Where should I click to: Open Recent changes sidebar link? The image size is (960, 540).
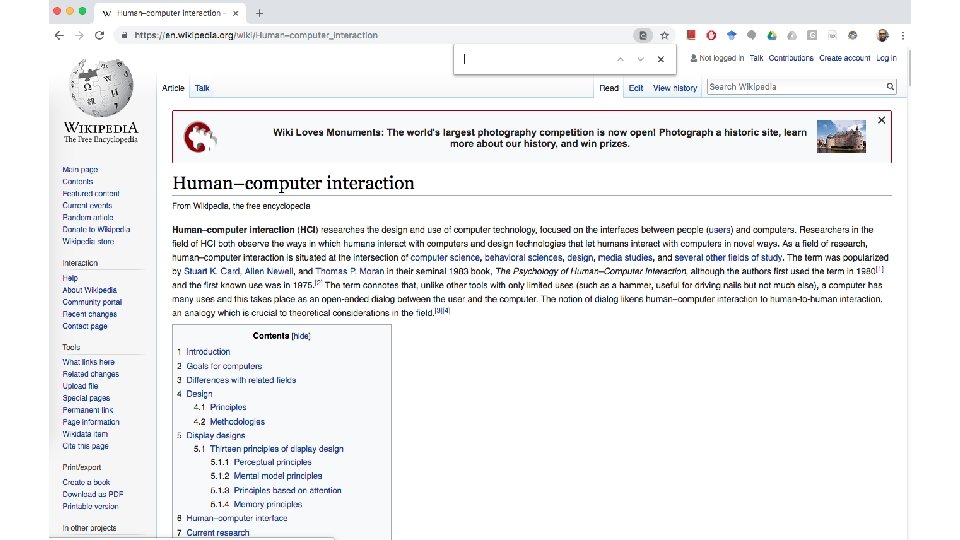[89, 314]
